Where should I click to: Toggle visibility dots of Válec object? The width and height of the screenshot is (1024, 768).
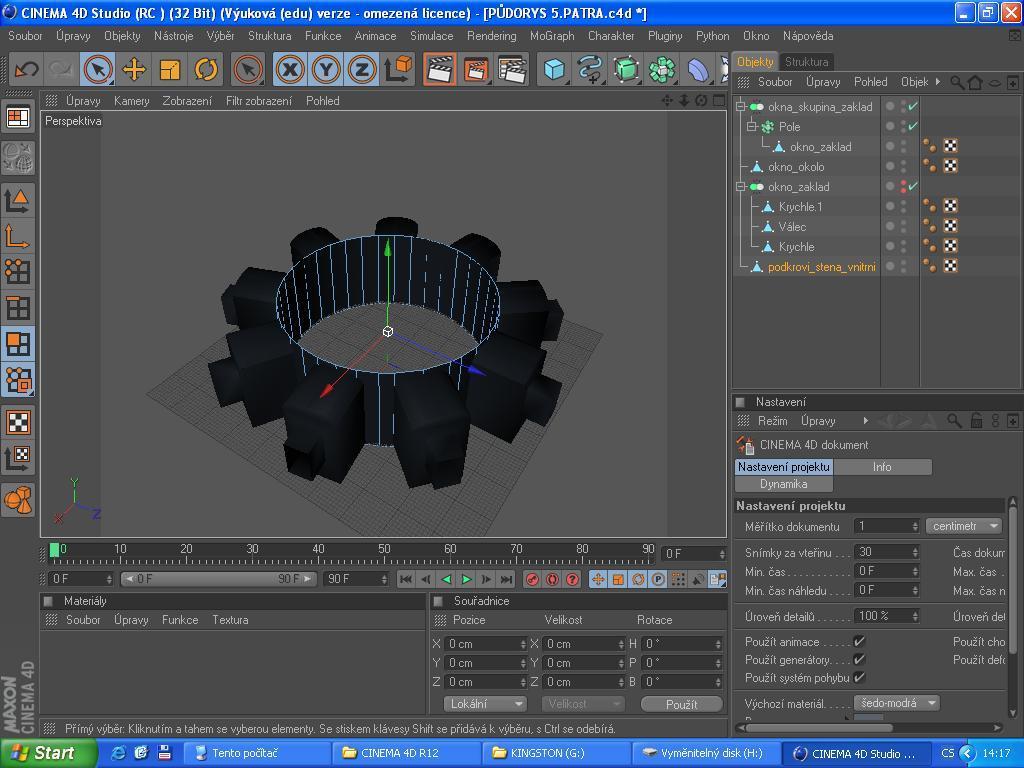904,227
